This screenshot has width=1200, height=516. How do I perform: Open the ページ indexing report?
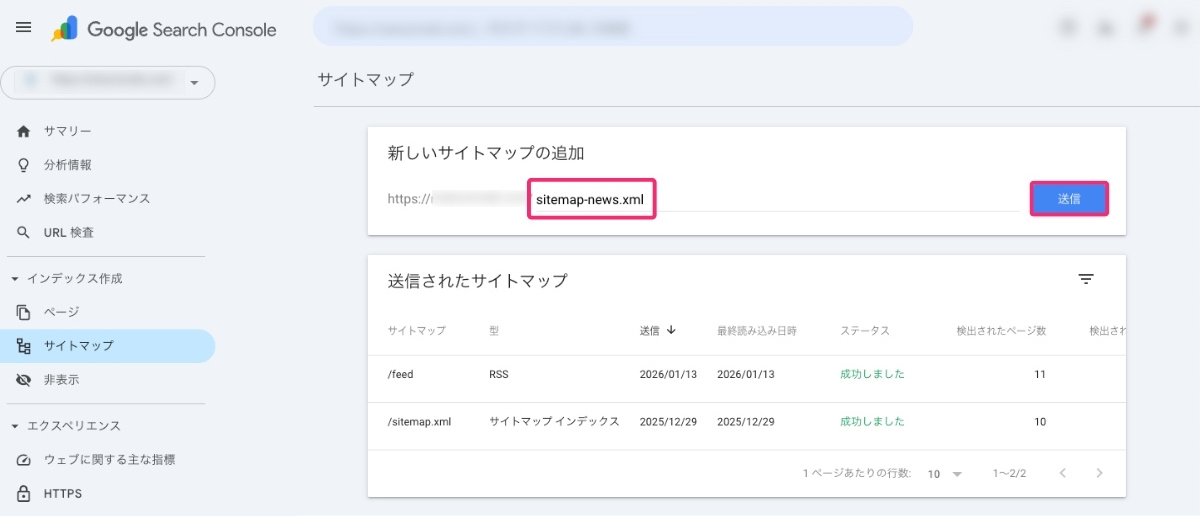coord(61,313)
